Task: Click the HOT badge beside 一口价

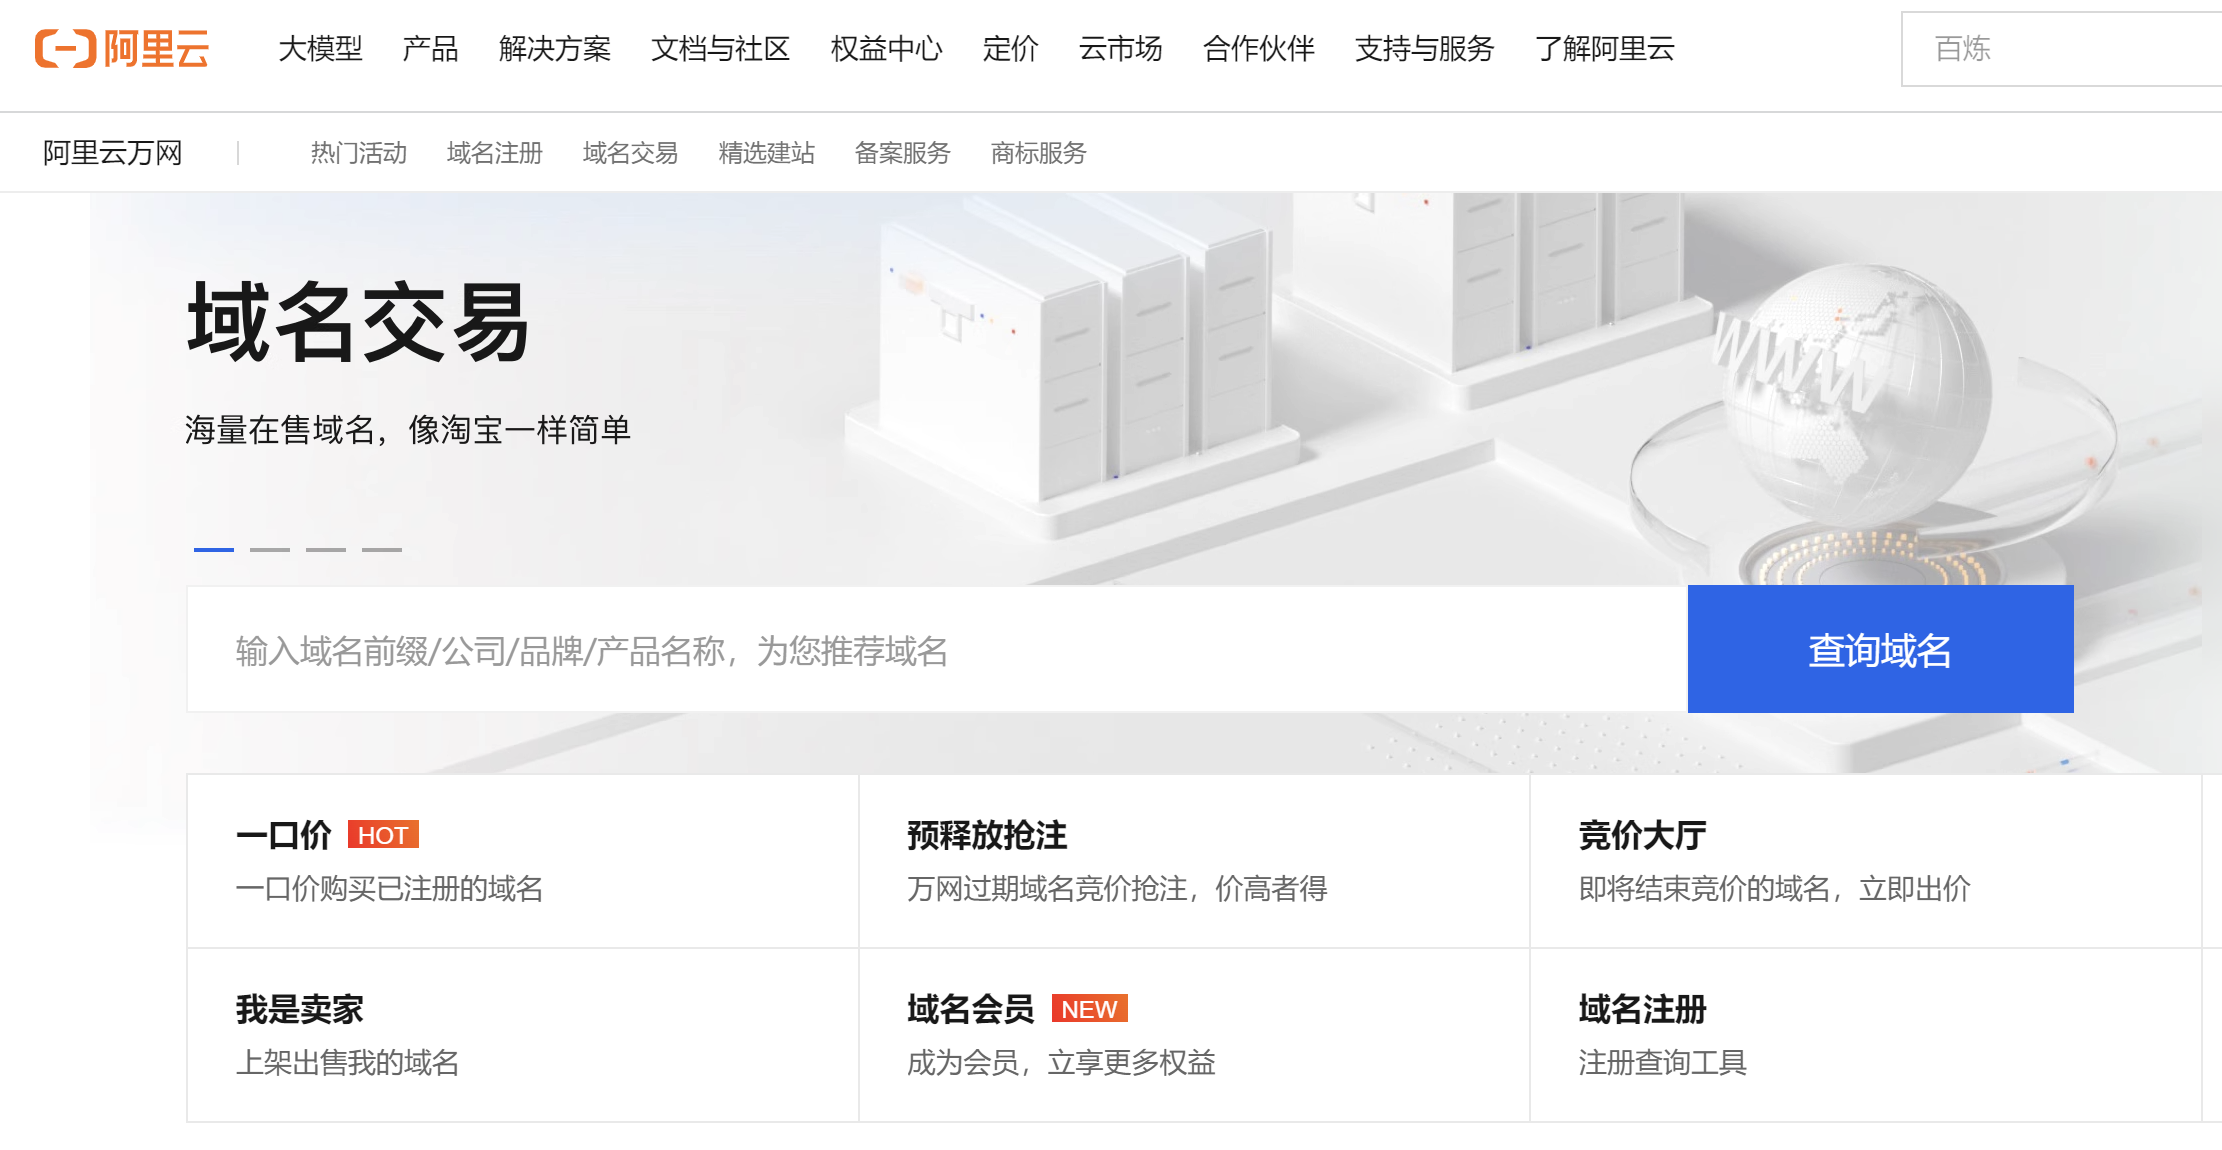Action: pos(383,835)
